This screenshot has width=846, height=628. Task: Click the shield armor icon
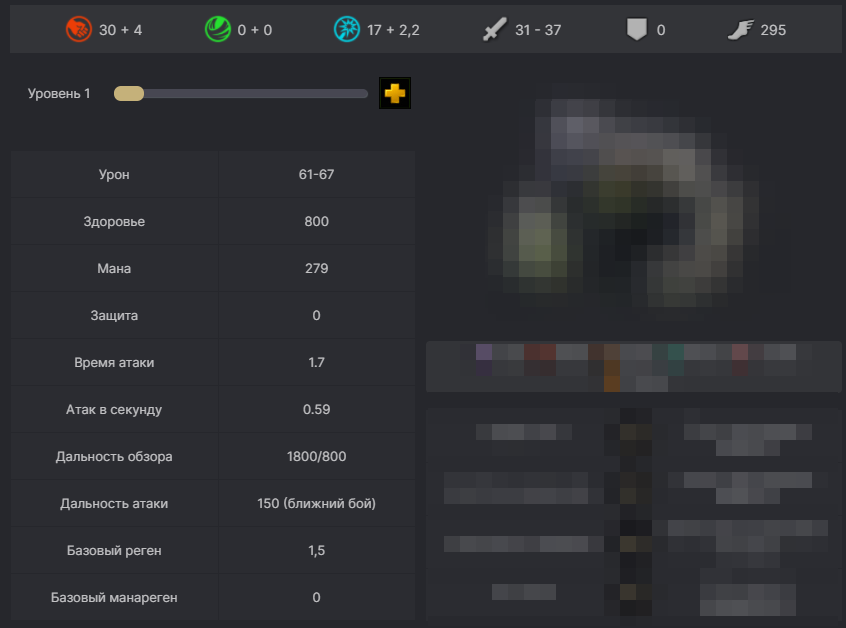pyautogui.click(x=636, y=30)
